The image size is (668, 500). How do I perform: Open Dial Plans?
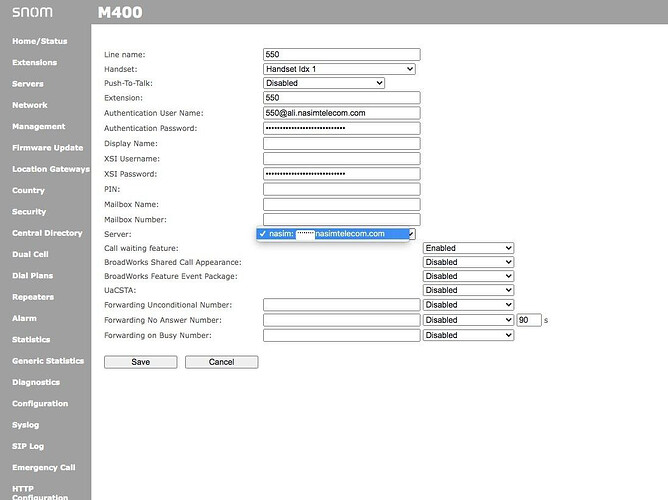[x=32, y=276]
